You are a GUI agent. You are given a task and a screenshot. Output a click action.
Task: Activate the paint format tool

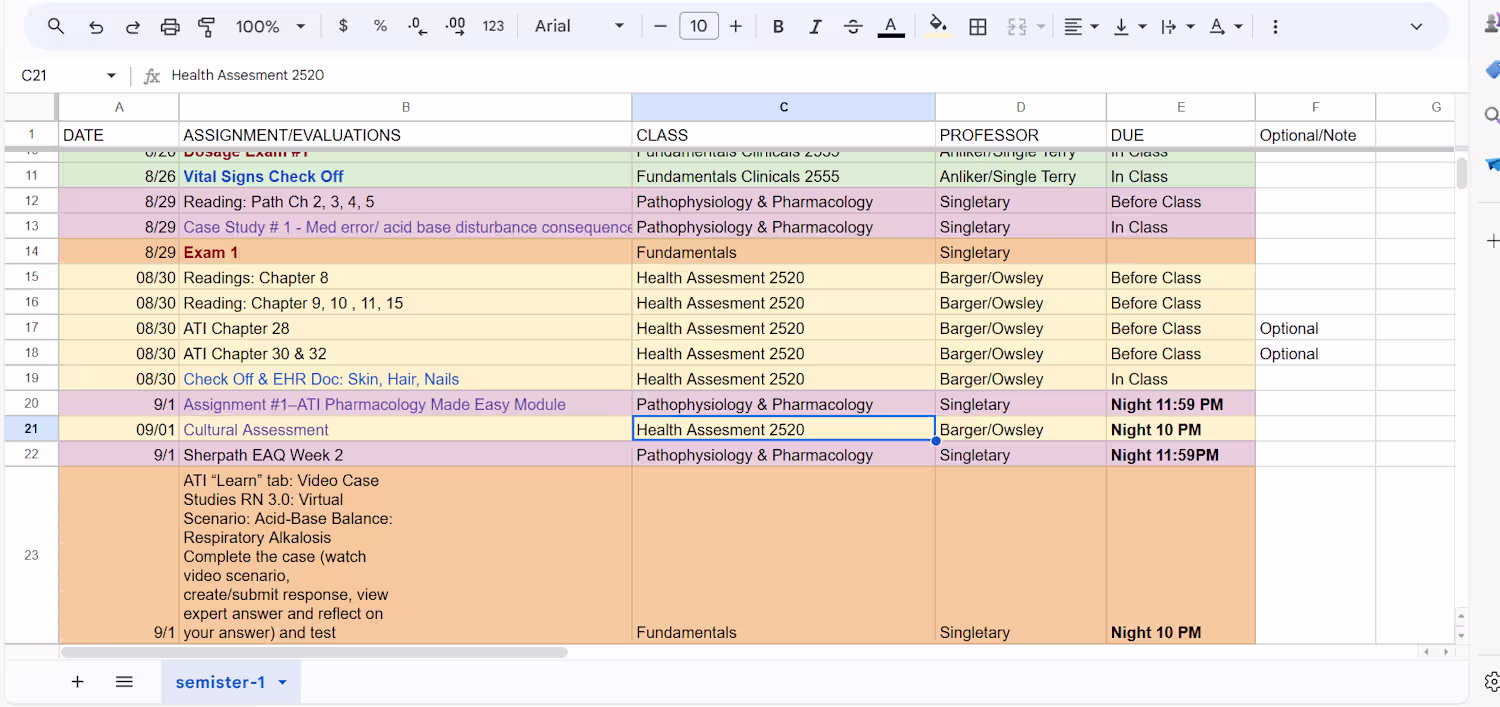tap(207, 27)
